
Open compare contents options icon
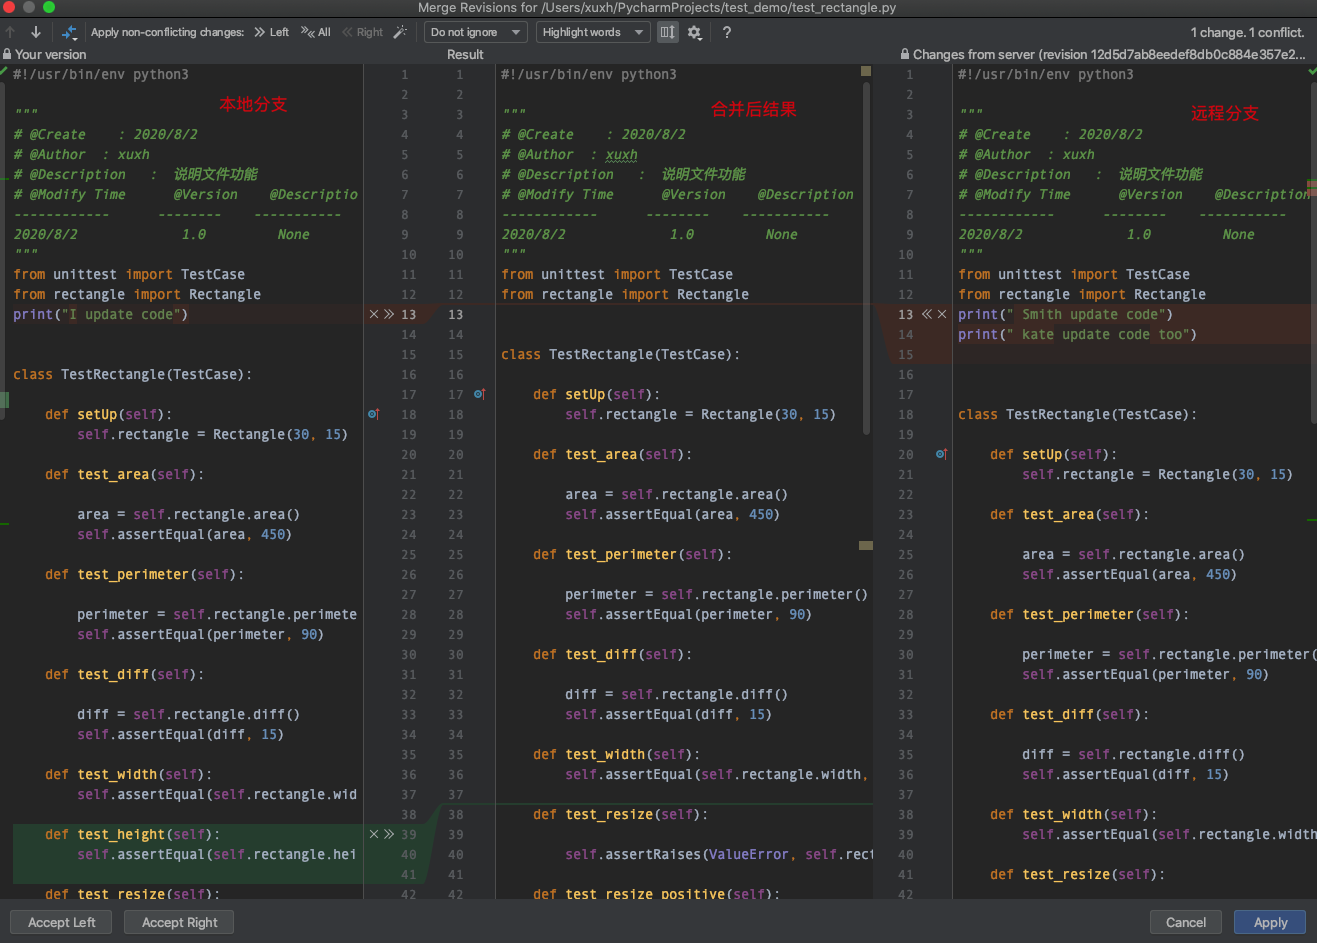pos(69,32)
